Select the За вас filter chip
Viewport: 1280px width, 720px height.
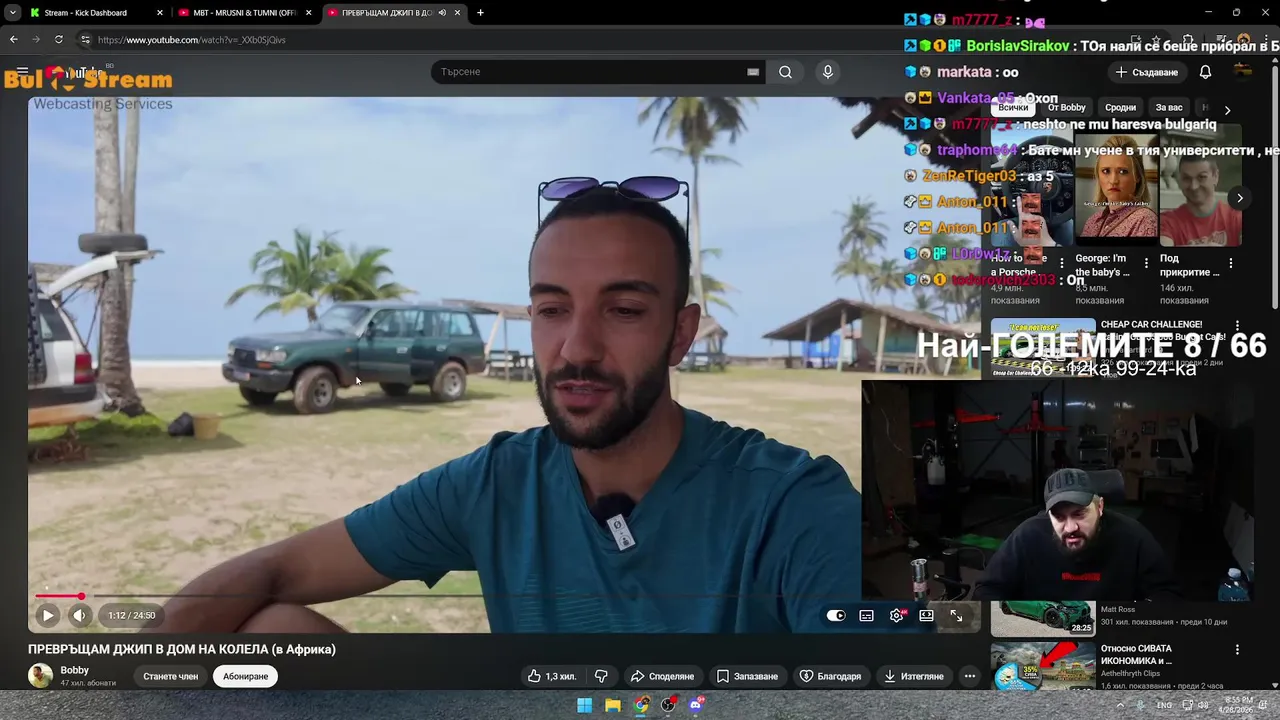pyautogui.click(x=1169, y=108)
